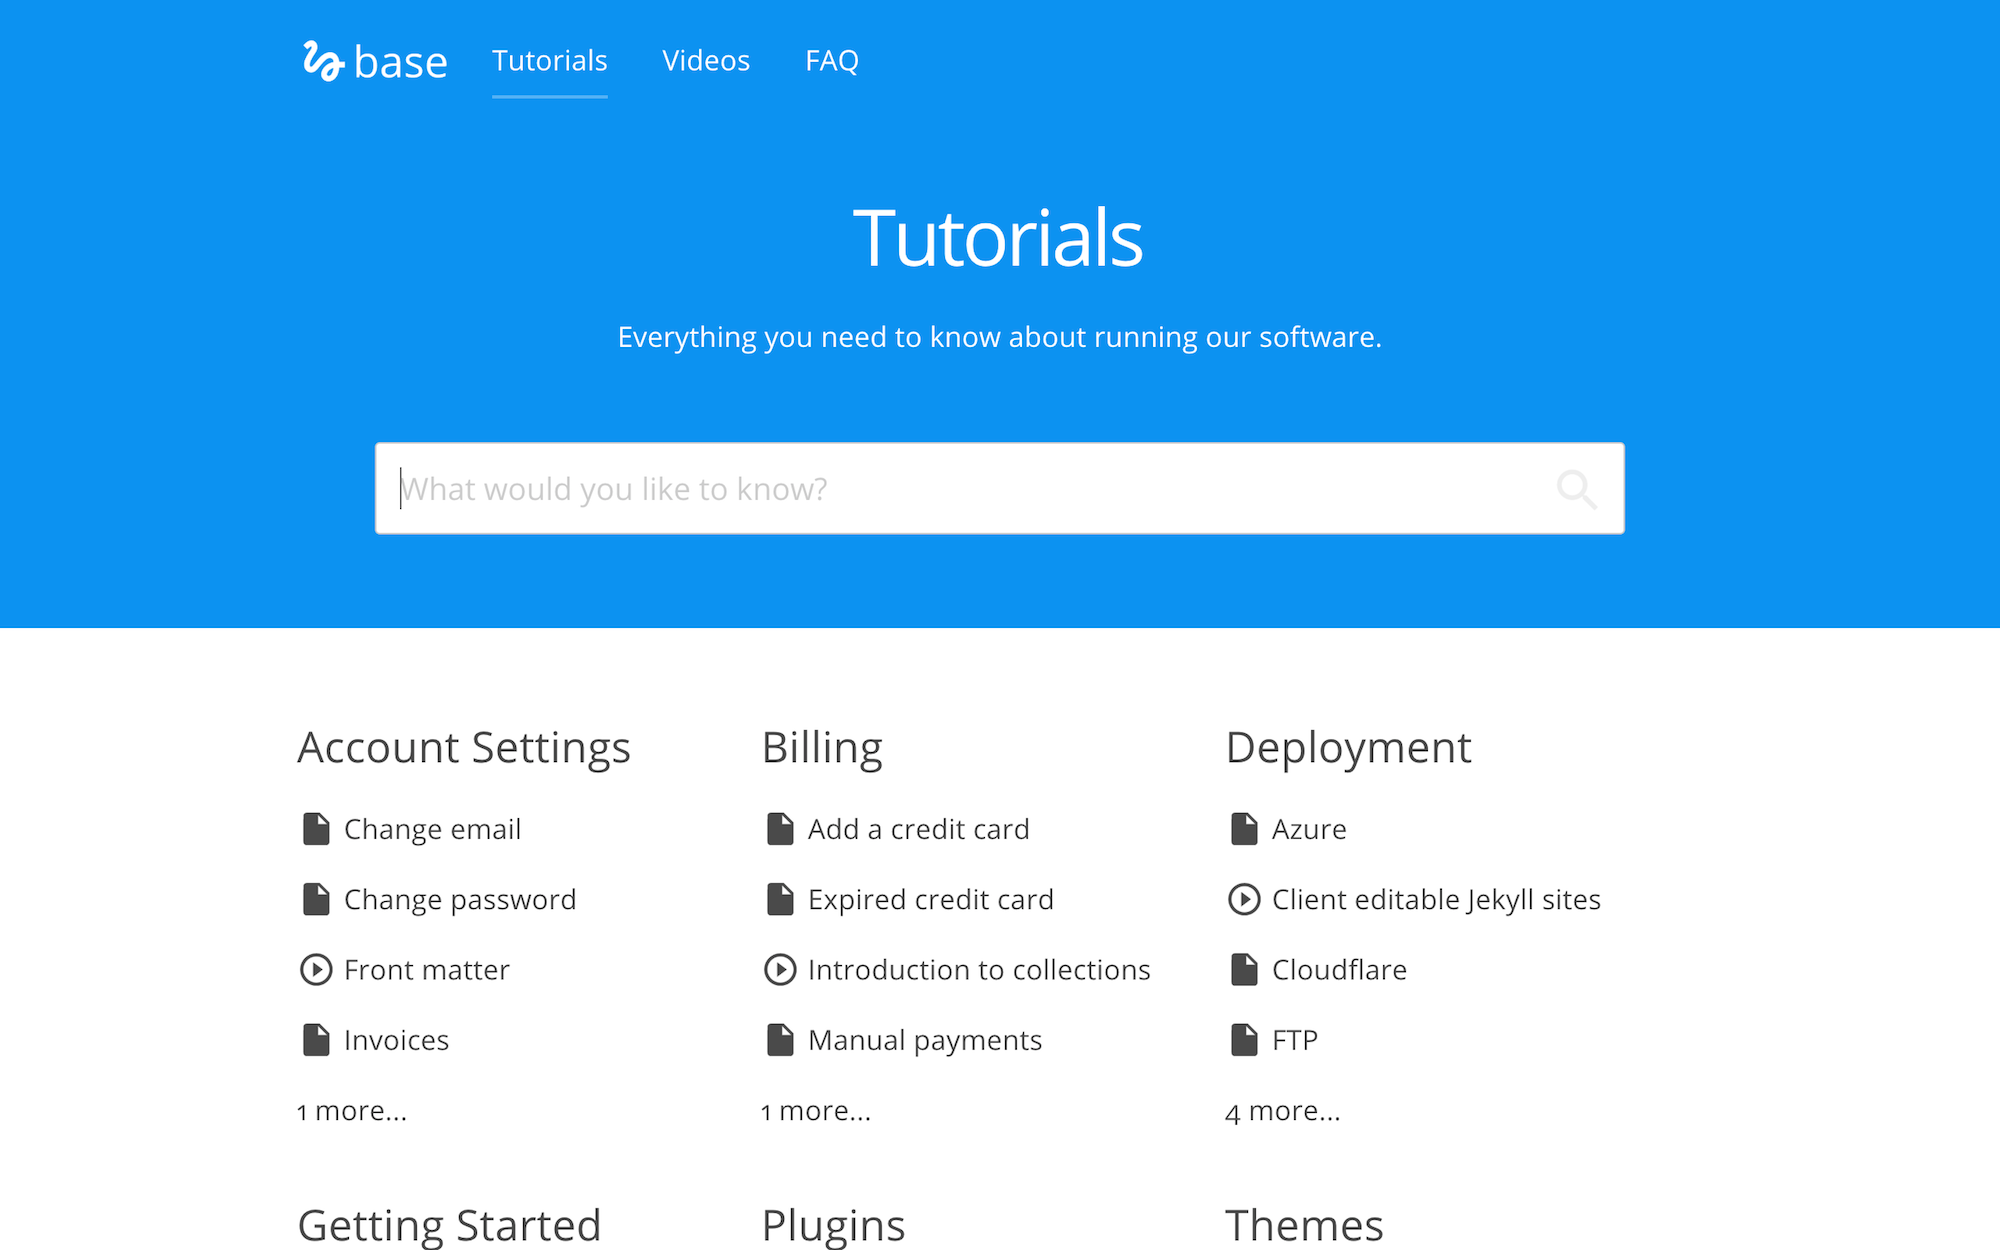Click the play icon beside Front matter
Image resolution: width=2000 pixels, height=1250 pixels.
316,970
